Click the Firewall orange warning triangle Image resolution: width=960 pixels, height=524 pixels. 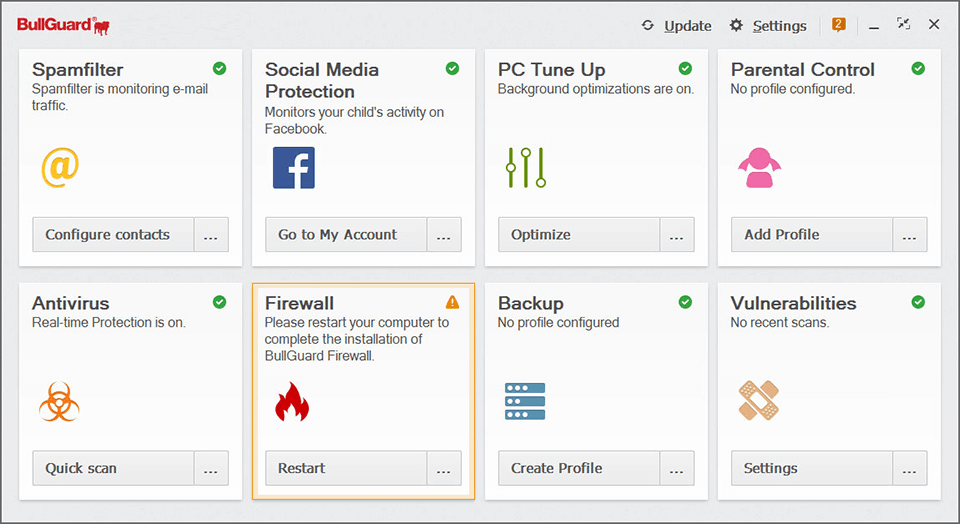[x=452, y=302]
